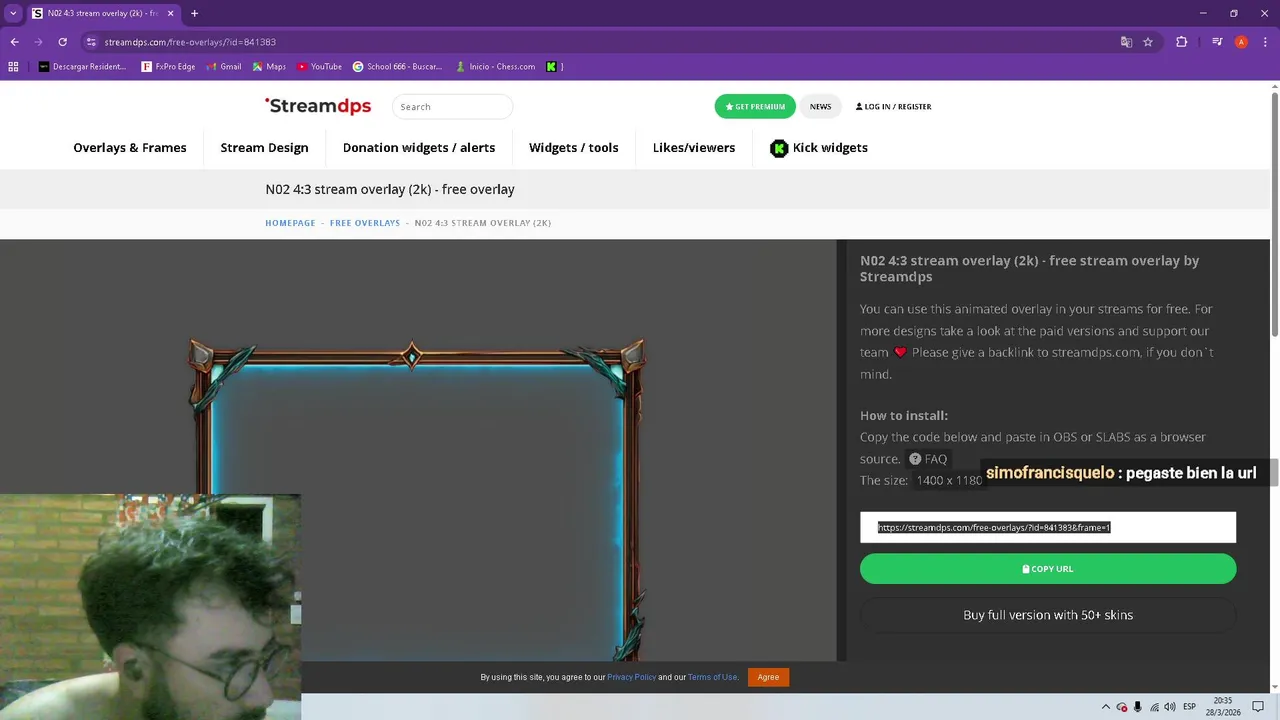The width and height of the screenshot is (1280, 720).
Task: Click the overlay URL text field
Action: [1048, 527]
